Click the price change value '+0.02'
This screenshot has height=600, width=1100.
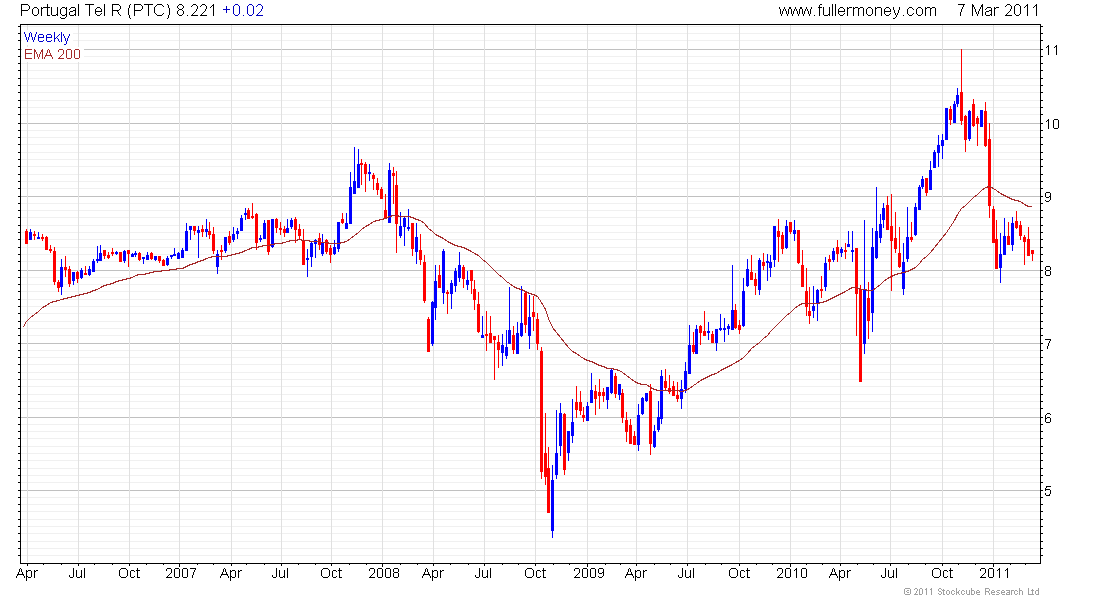tap(243, 11)
